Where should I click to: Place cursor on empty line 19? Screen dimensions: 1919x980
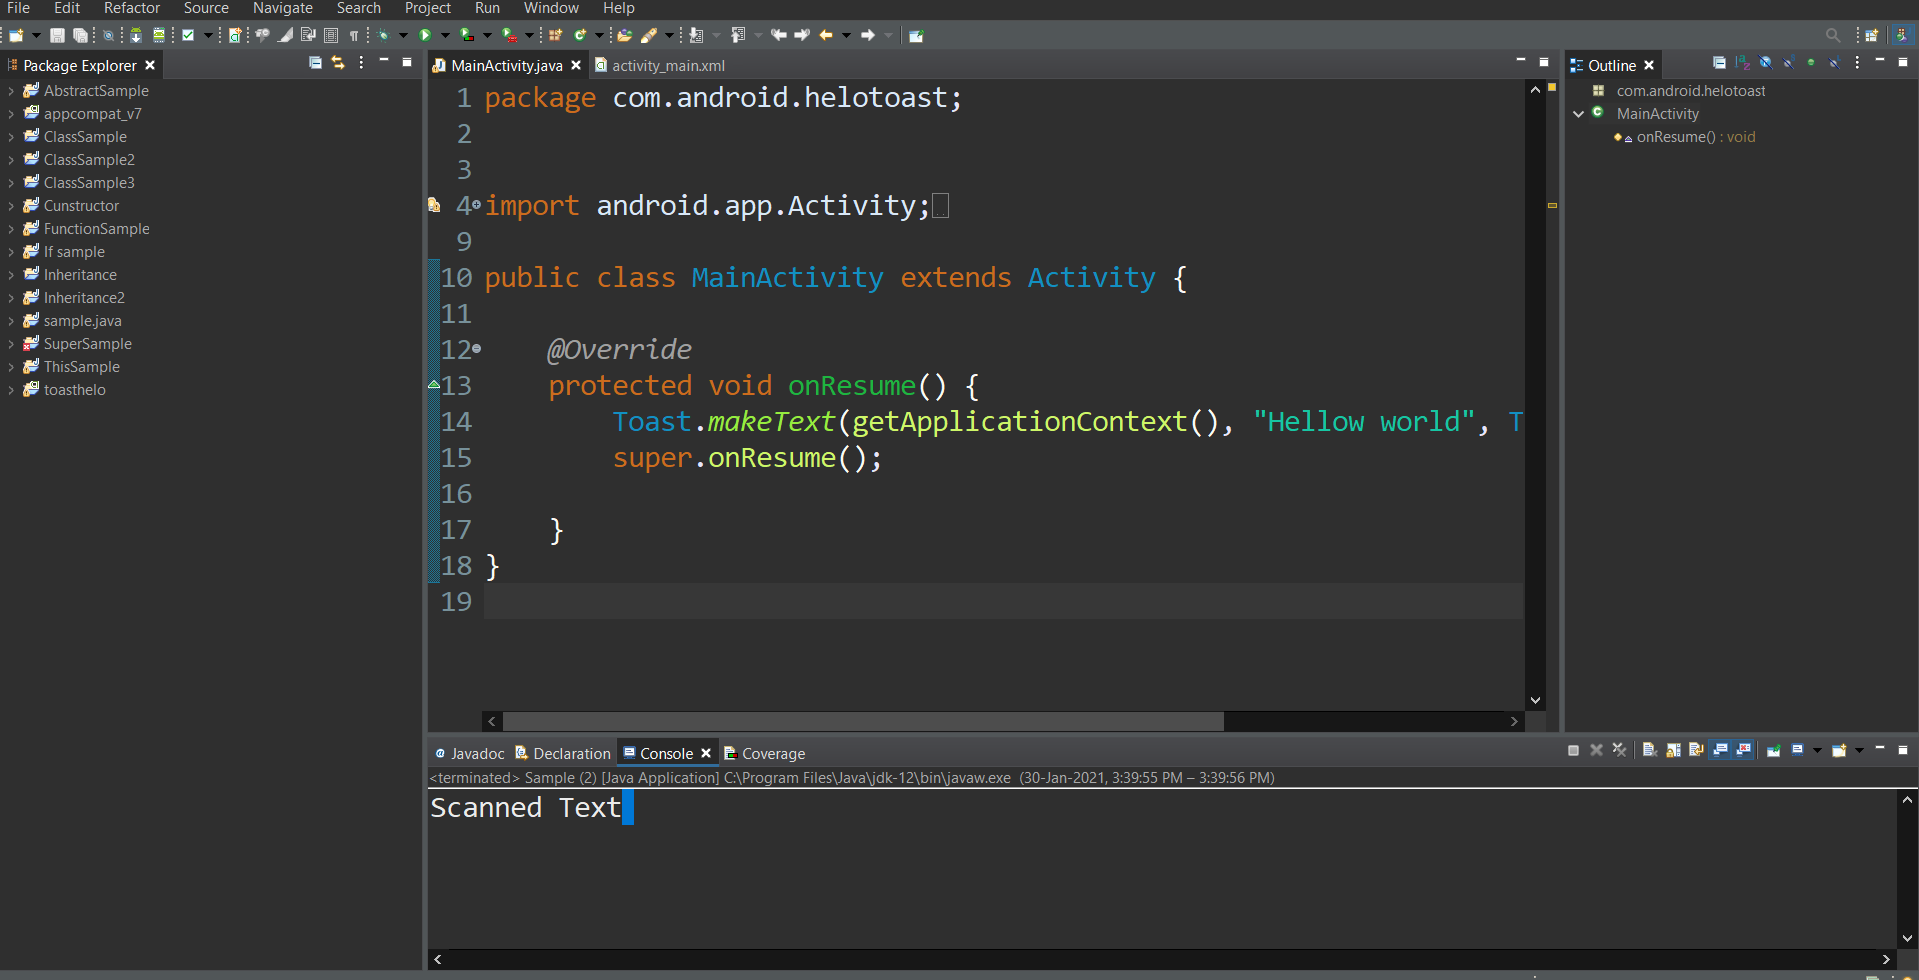point(1003,601)
